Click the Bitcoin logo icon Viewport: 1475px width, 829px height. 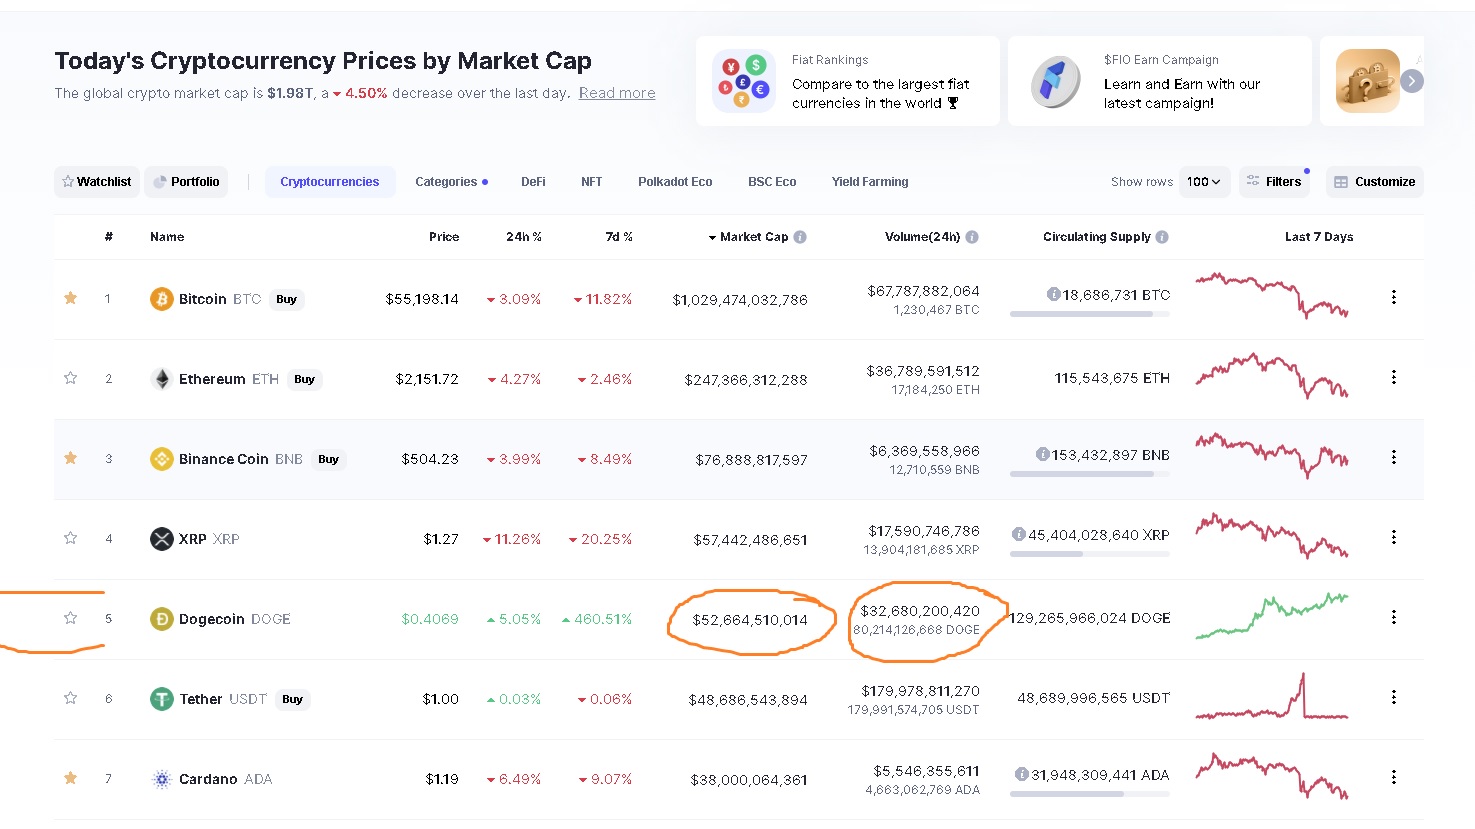161,299
